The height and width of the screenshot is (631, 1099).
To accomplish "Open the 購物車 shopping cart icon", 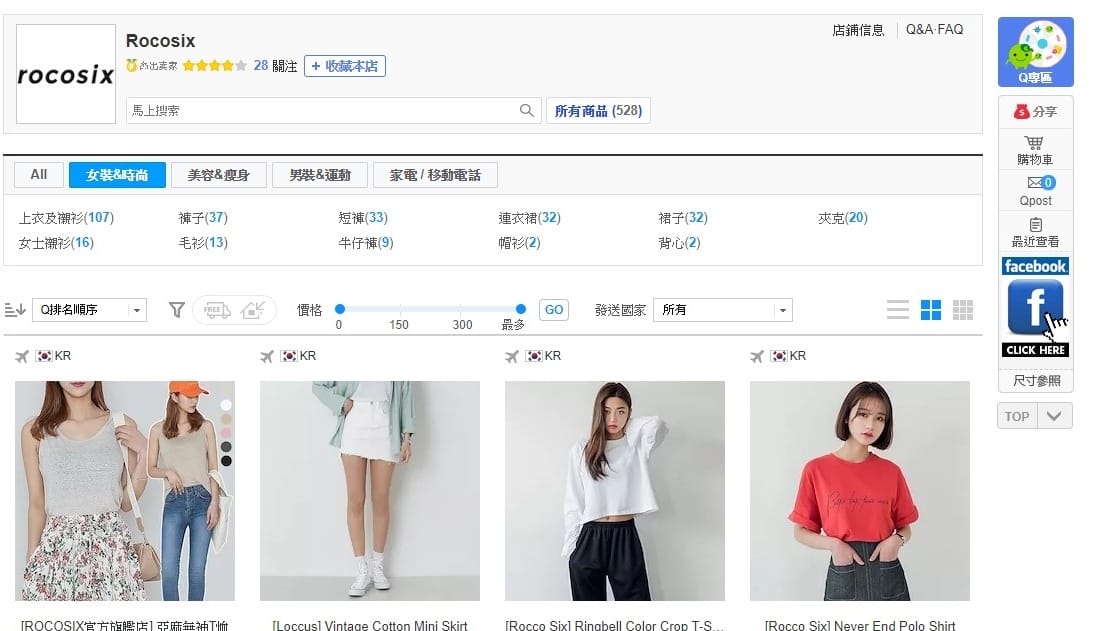I will pos(1035,148).
